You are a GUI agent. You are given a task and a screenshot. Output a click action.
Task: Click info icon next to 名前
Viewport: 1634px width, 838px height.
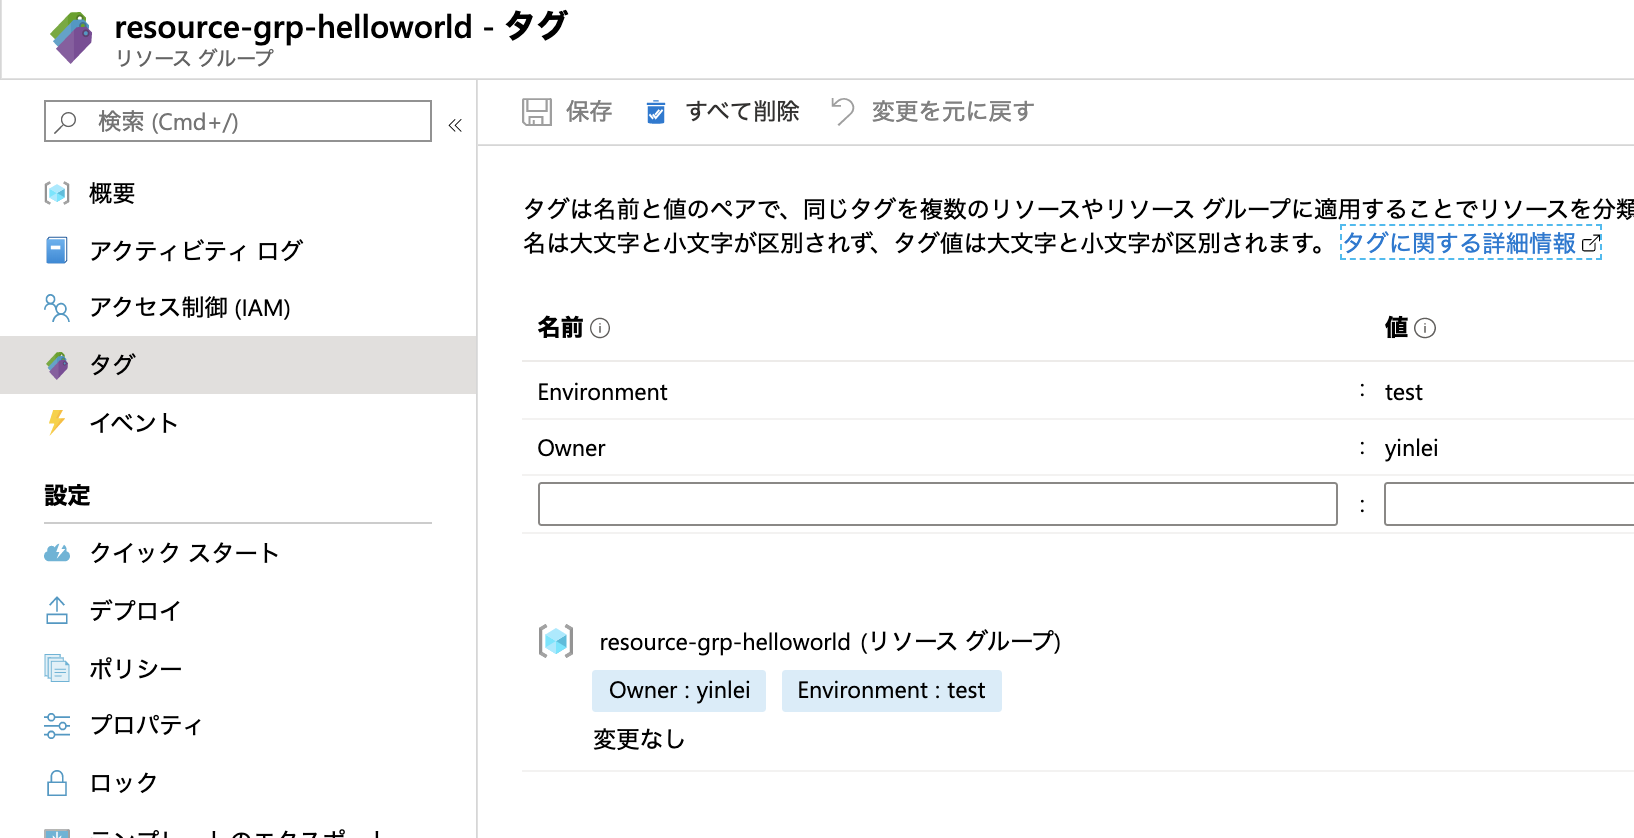coord(600,328)
